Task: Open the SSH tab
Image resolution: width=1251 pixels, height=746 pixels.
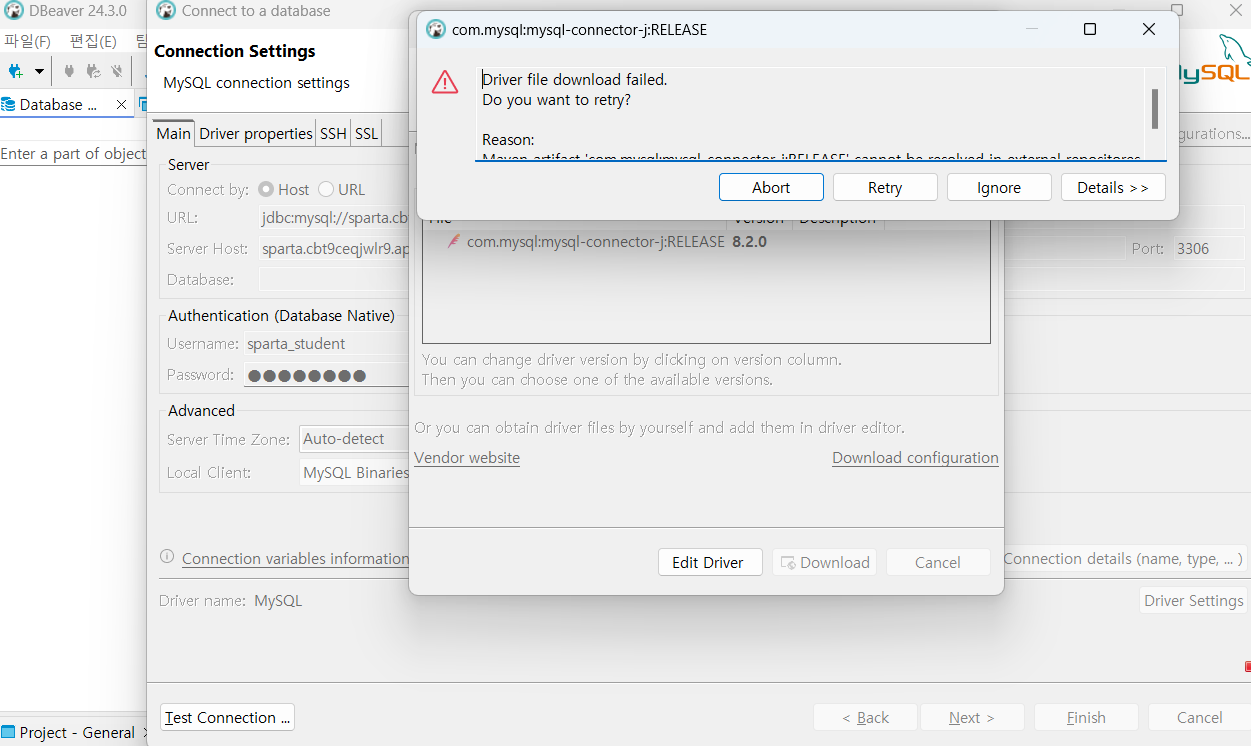Action: coord(333,133)
